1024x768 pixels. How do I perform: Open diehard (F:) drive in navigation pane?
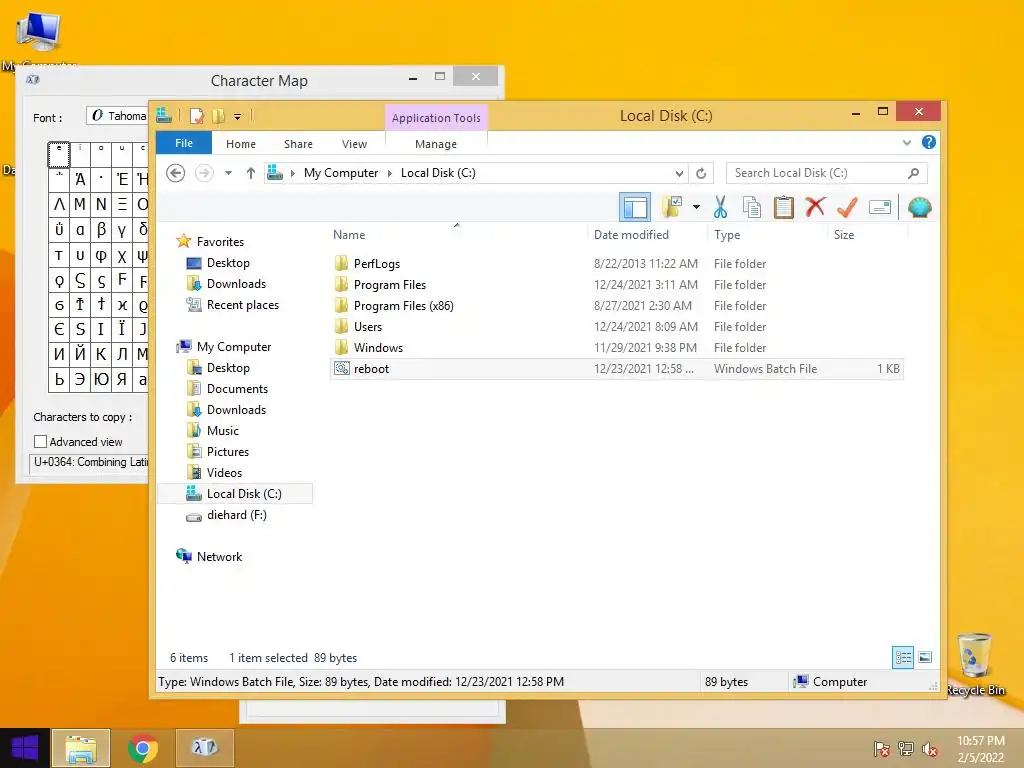[x=236, y=515]
